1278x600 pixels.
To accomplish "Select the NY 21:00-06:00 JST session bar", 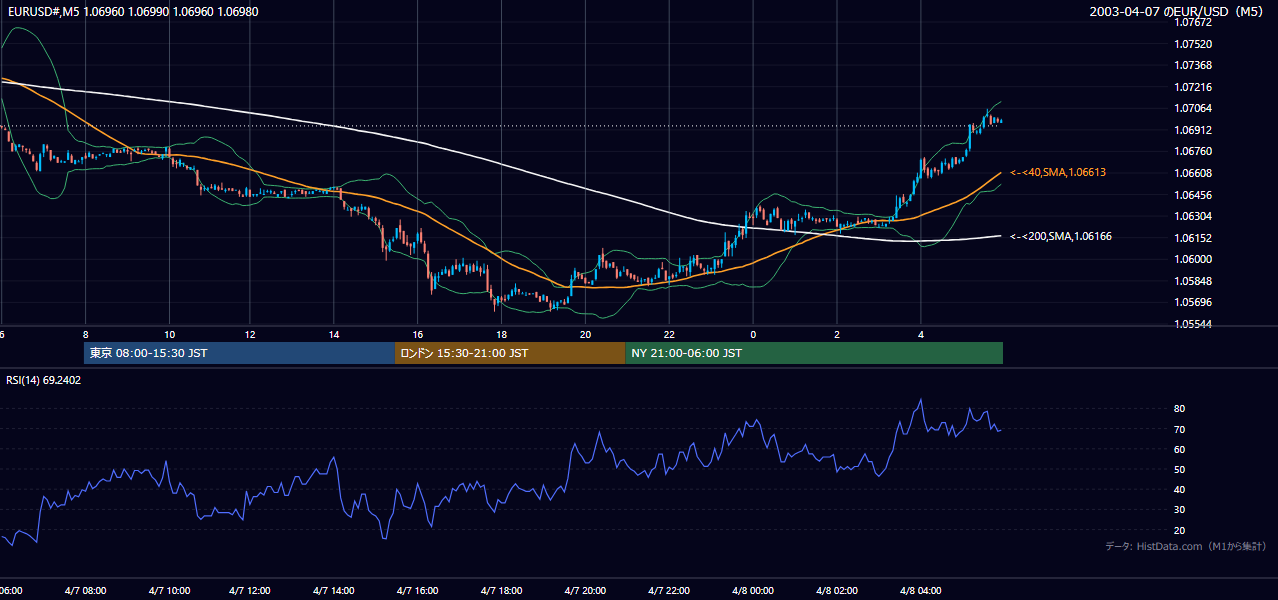I will (814, 353).
